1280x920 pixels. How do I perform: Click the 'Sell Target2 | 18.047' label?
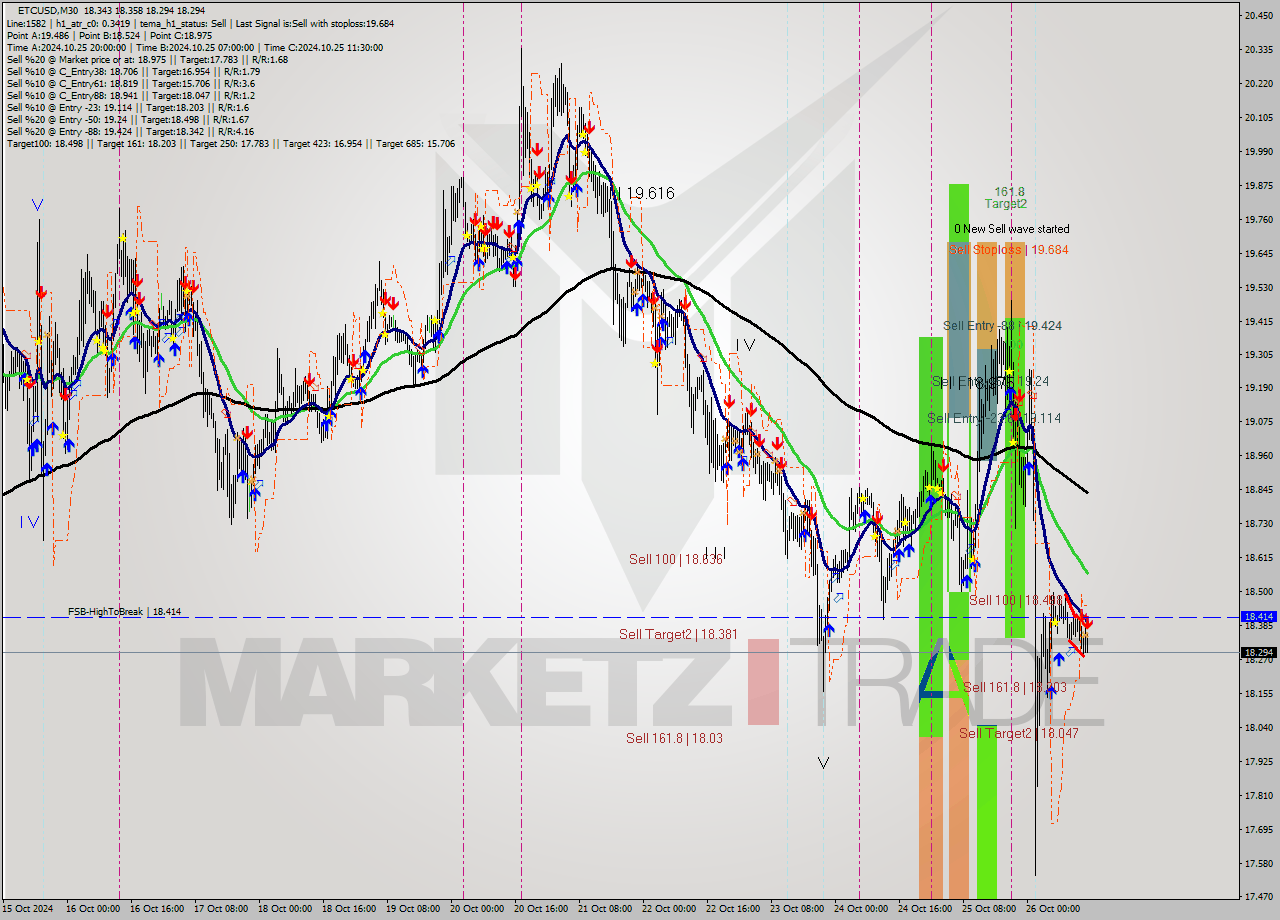tap(1018, 733)
